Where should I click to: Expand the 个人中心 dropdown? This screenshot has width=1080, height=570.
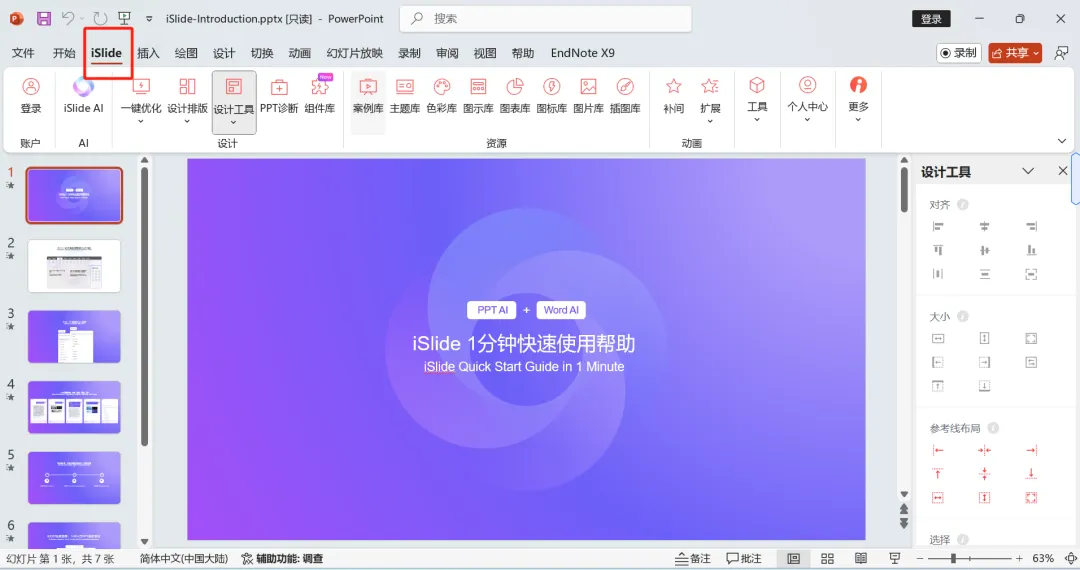[x=807, y=120]
